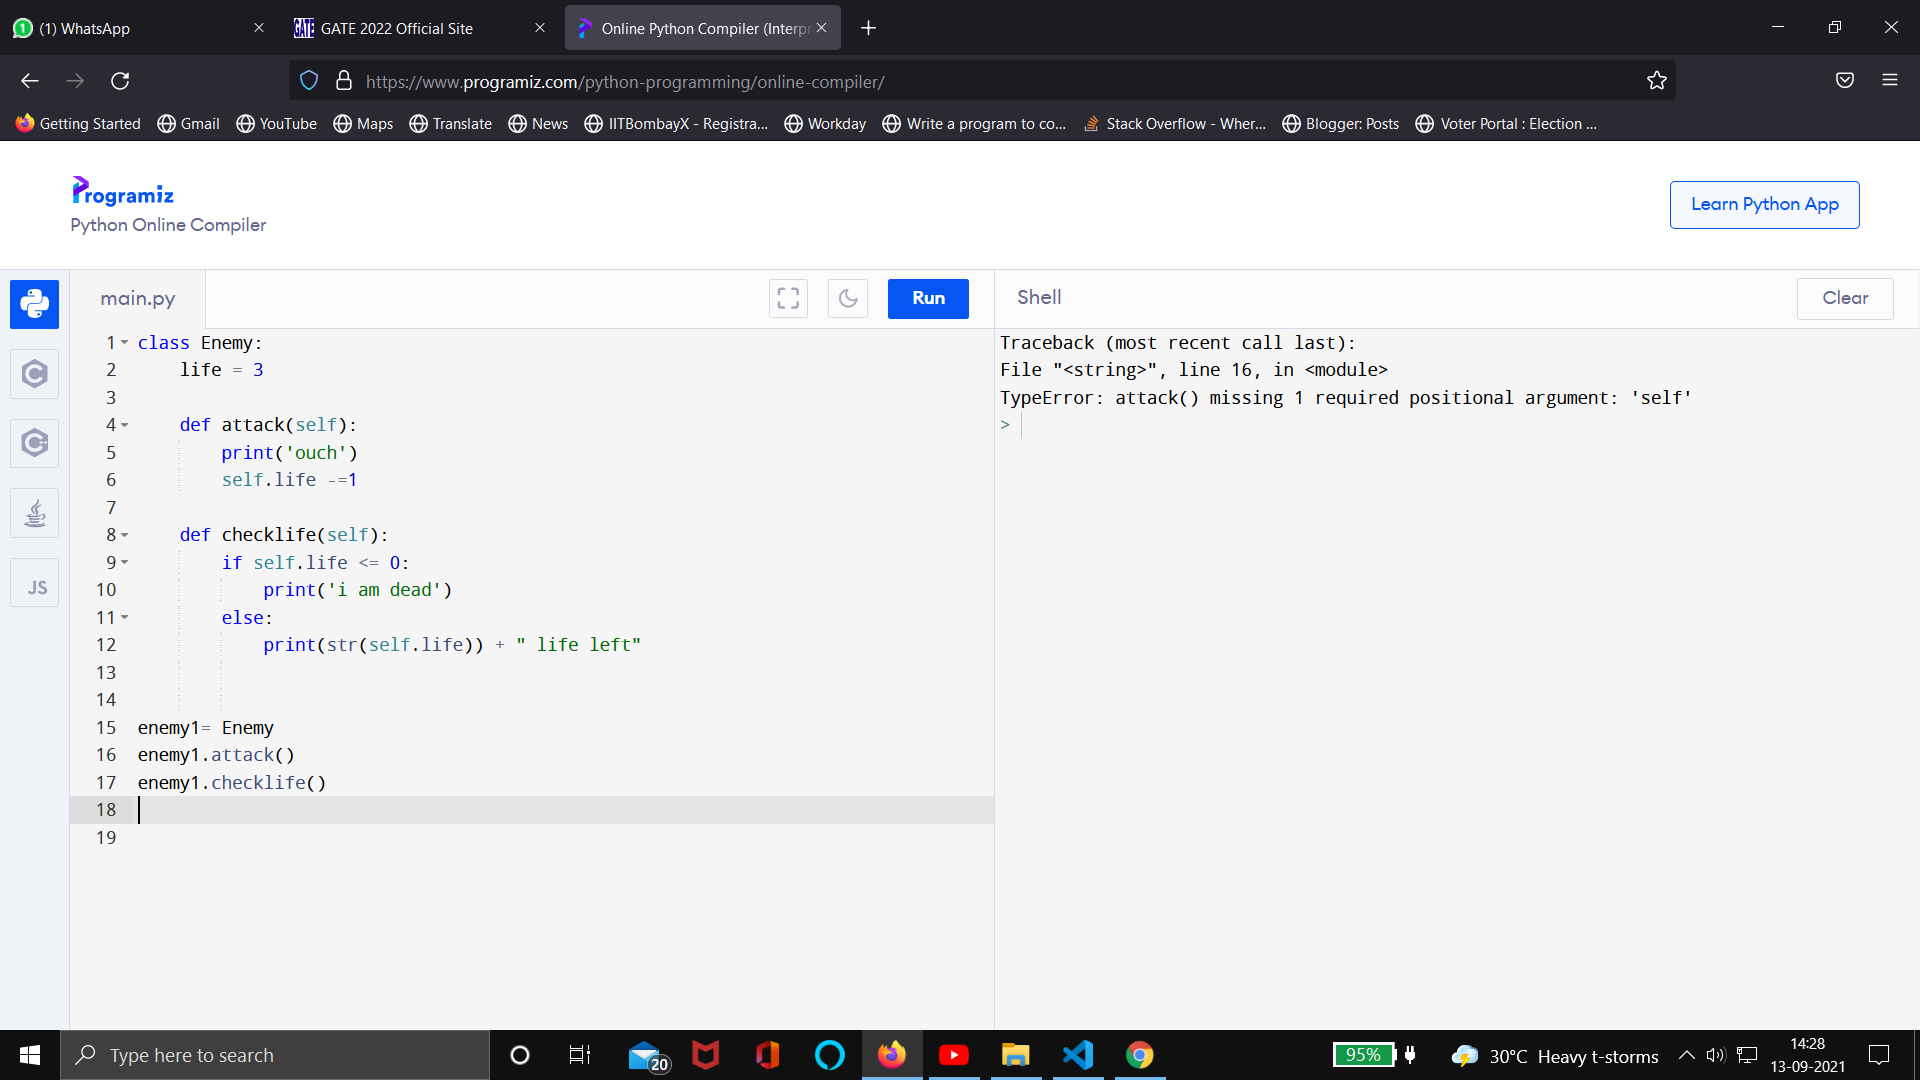Open Alexa ring icon in taskbar

click(x=830, y=1055)
